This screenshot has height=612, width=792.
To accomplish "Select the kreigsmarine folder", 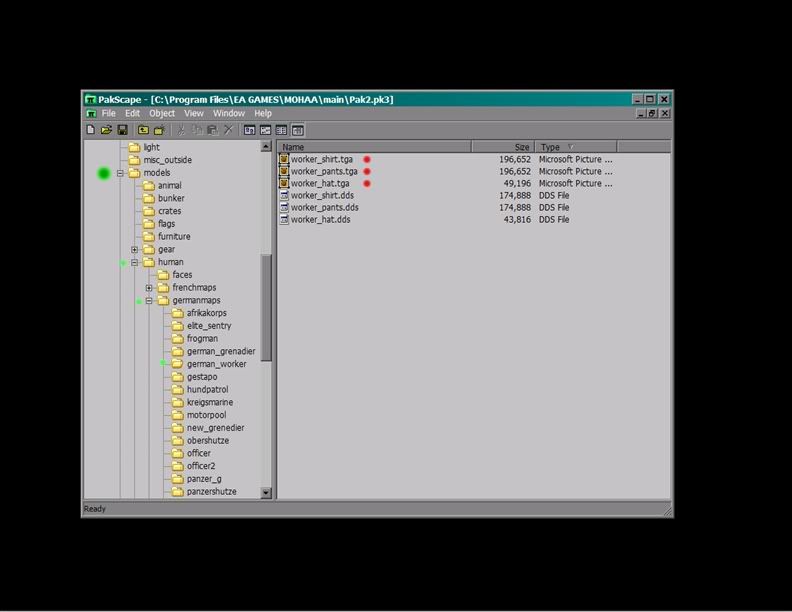I will (x=210, y=402).
